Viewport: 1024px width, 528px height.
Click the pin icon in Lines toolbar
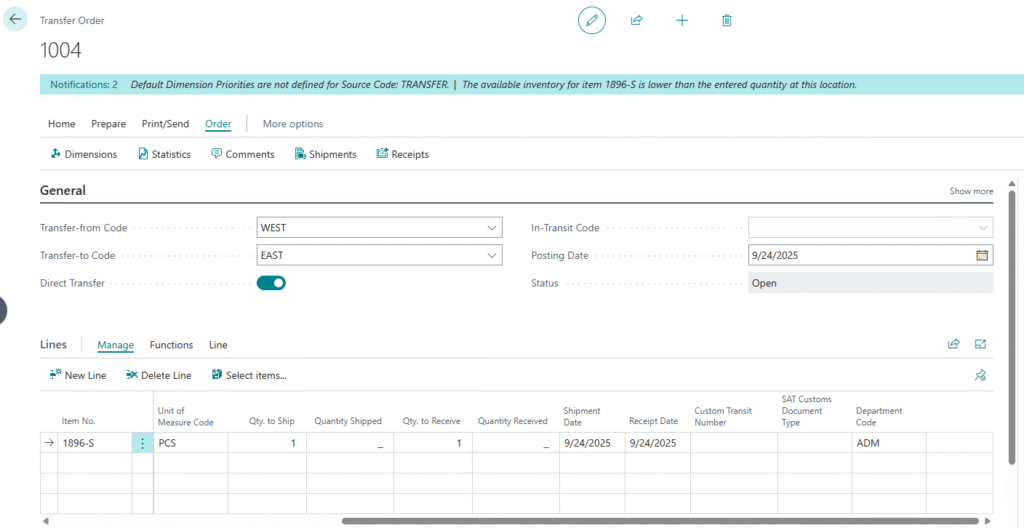(x=981, y=375)
